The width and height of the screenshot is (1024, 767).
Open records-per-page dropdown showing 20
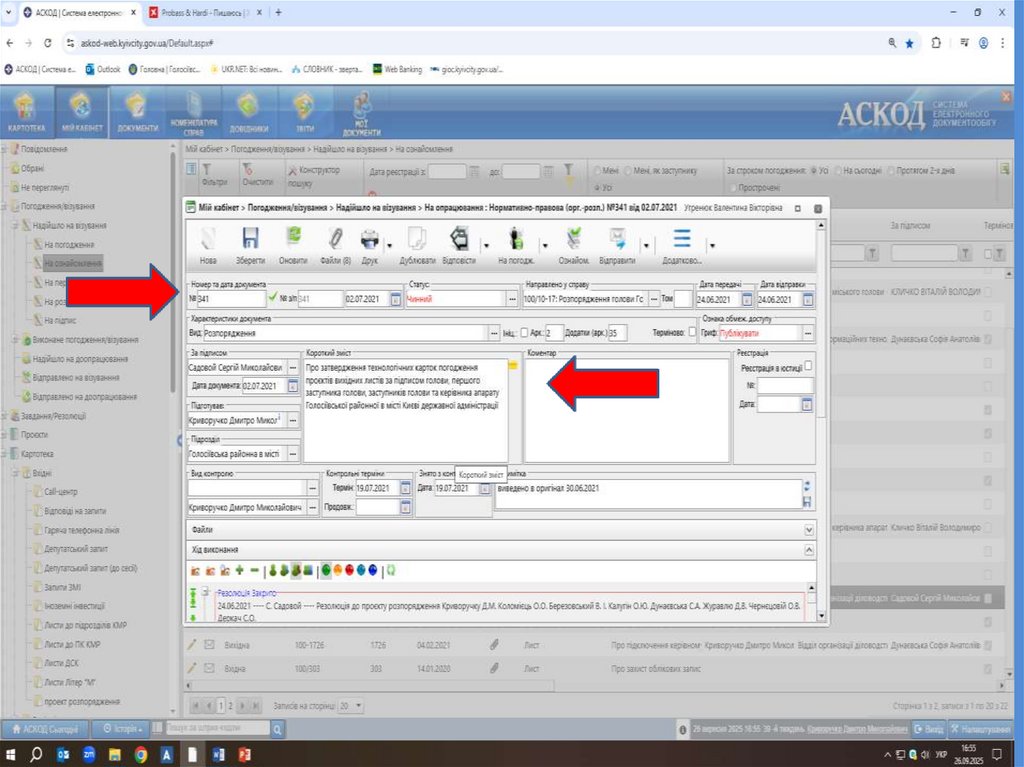click(x=350, y=705)
